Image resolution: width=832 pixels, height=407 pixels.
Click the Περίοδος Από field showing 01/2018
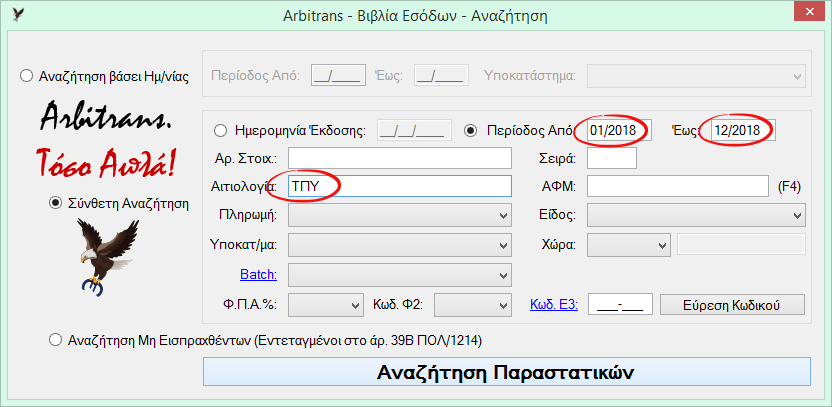[619, 131]
